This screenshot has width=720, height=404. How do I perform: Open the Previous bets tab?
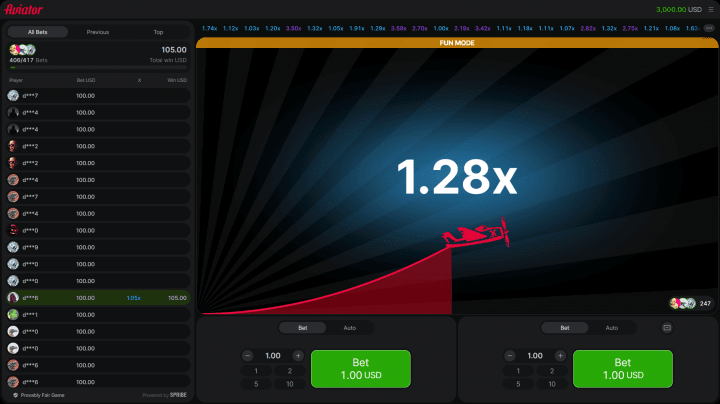coord(98,32)
